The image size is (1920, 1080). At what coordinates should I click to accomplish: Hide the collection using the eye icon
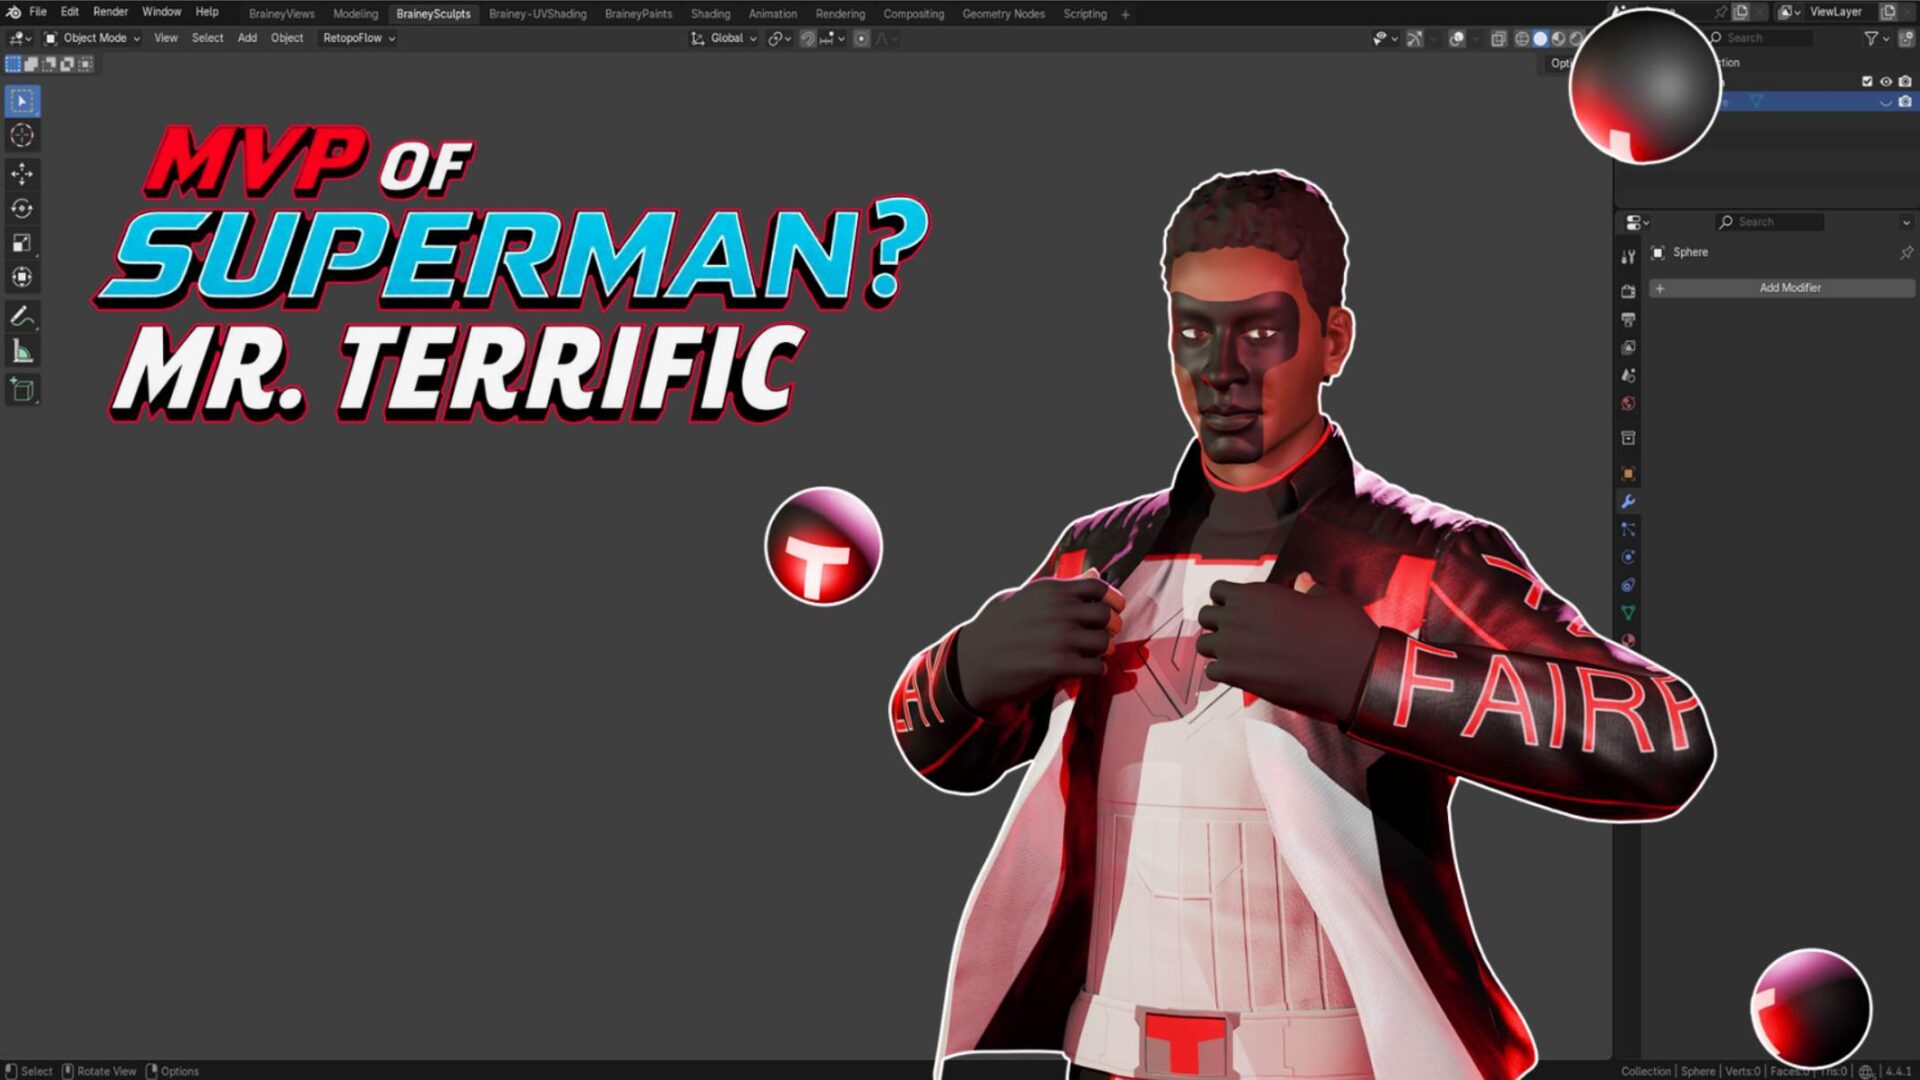(1886, 80)
